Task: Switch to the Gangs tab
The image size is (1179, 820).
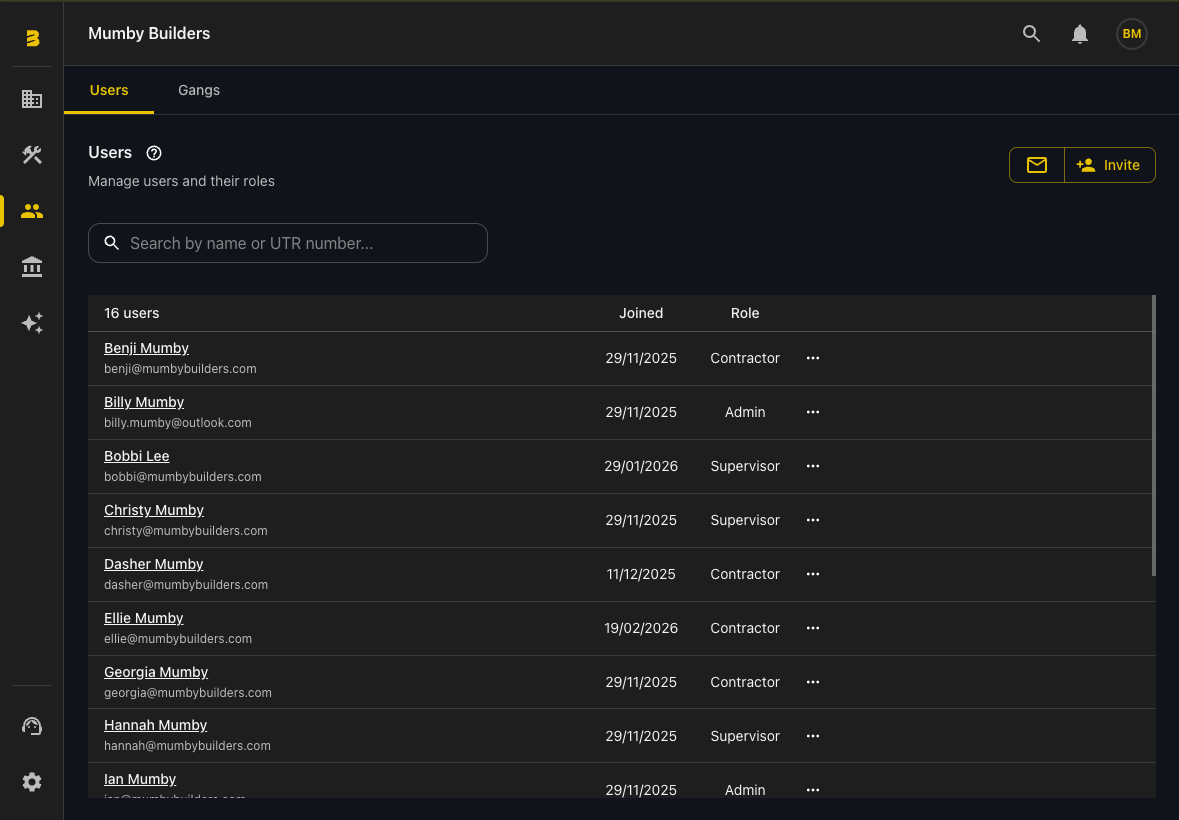Action: tap(199, 90)
